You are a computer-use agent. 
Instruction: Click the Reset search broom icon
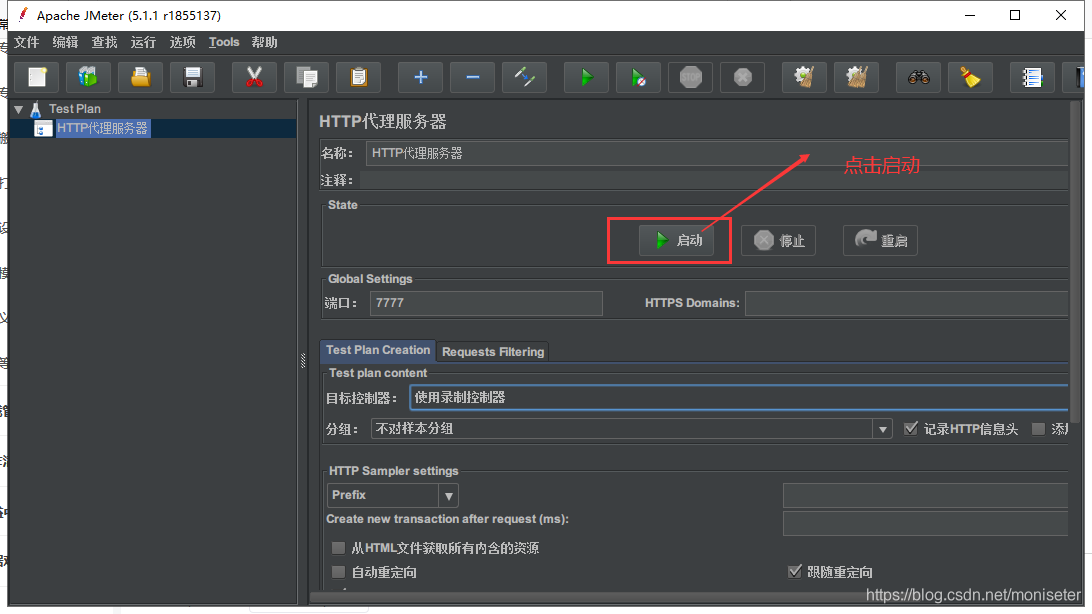pos(970,77)
